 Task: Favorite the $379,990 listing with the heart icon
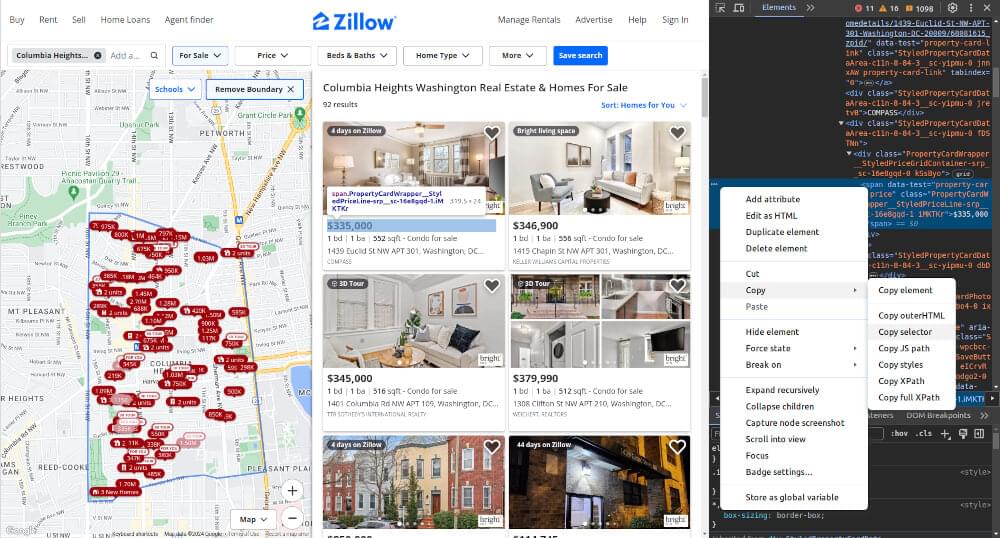pos(677,286)
